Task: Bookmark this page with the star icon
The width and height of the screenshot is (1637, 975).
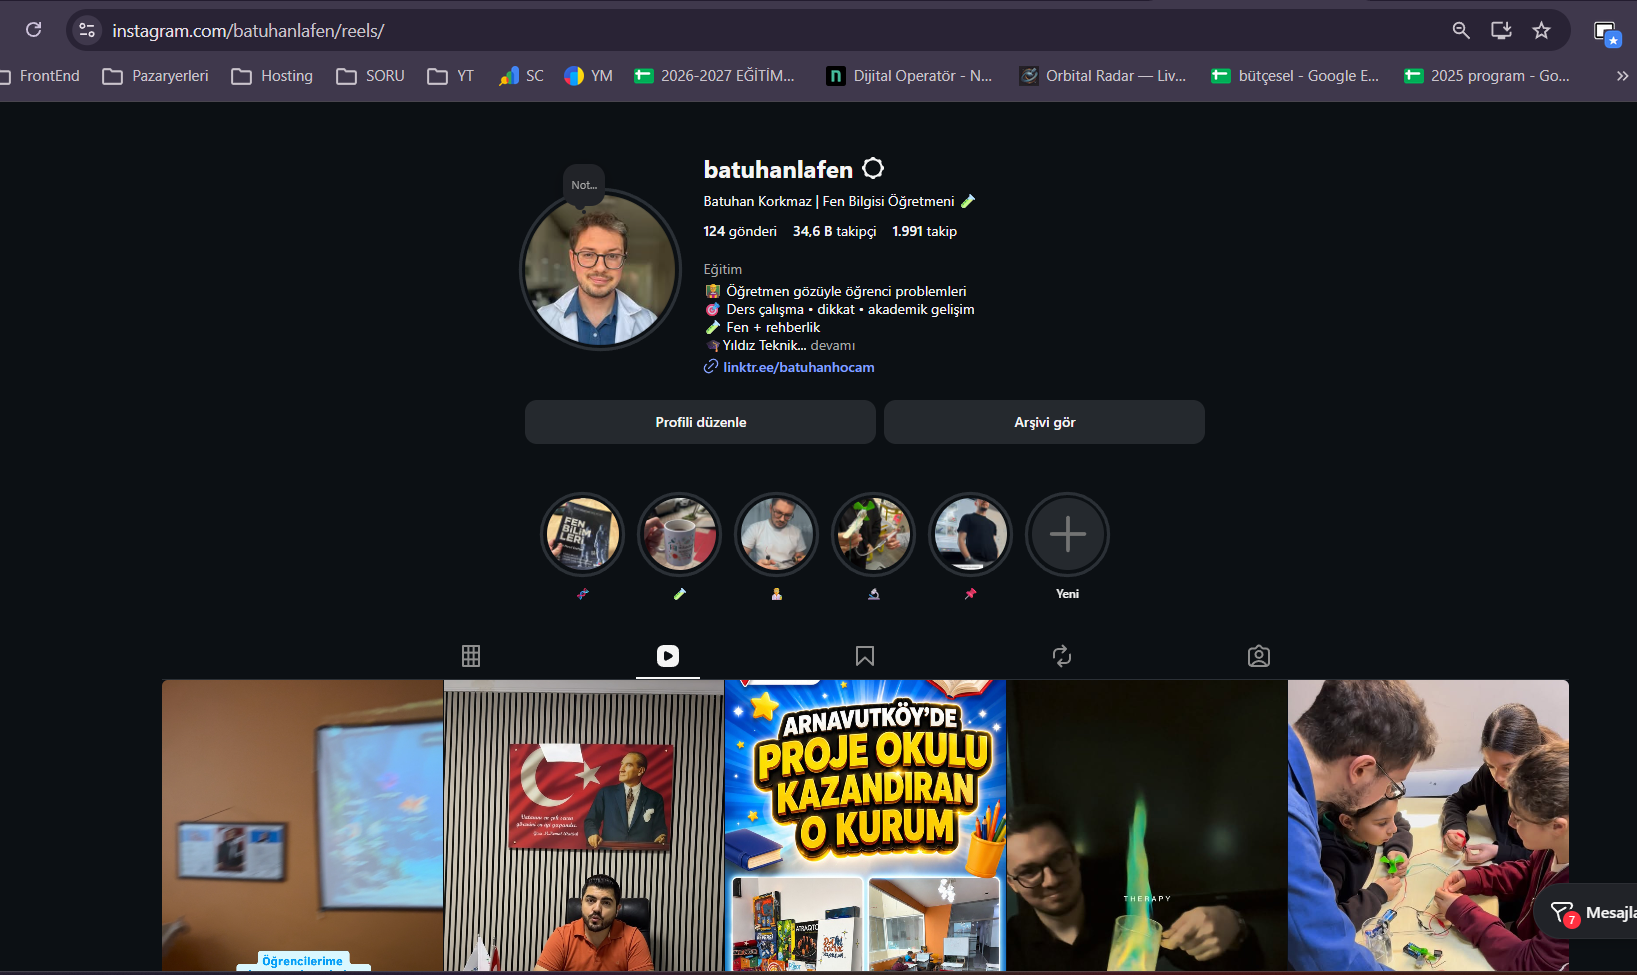Action: (1541, 30)
